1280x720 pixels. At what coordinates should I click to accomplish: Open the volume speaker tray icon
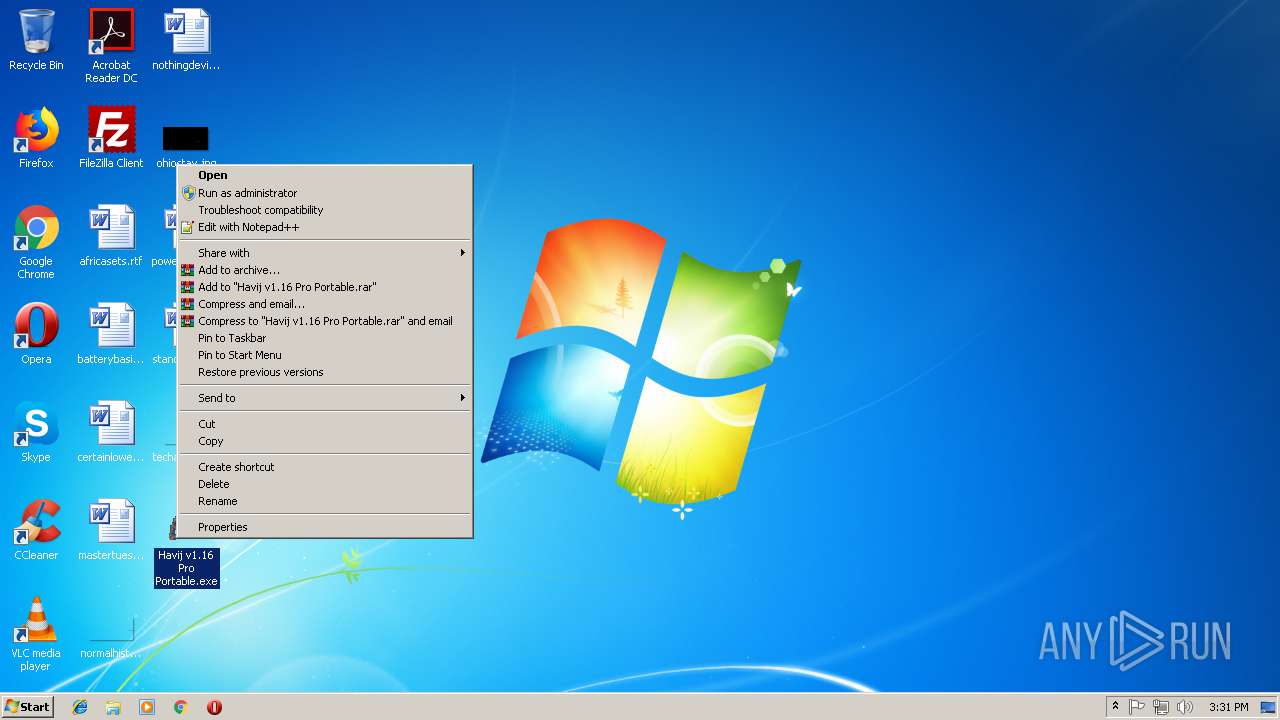click(x=1185, y=707)
